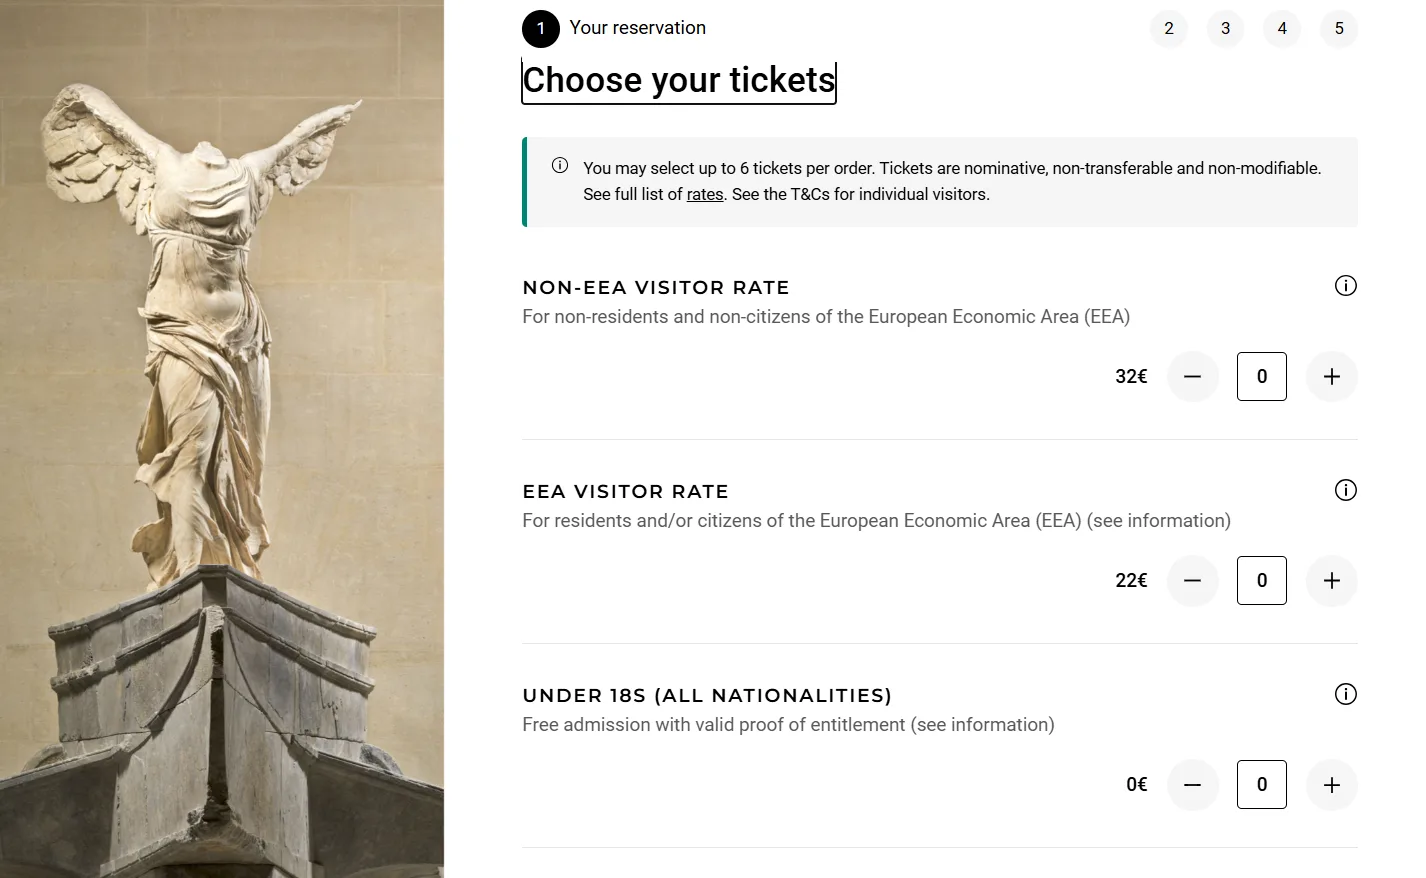Go to step 2 of reservation
The image size is (1426, 878).
pos(1168,28)
